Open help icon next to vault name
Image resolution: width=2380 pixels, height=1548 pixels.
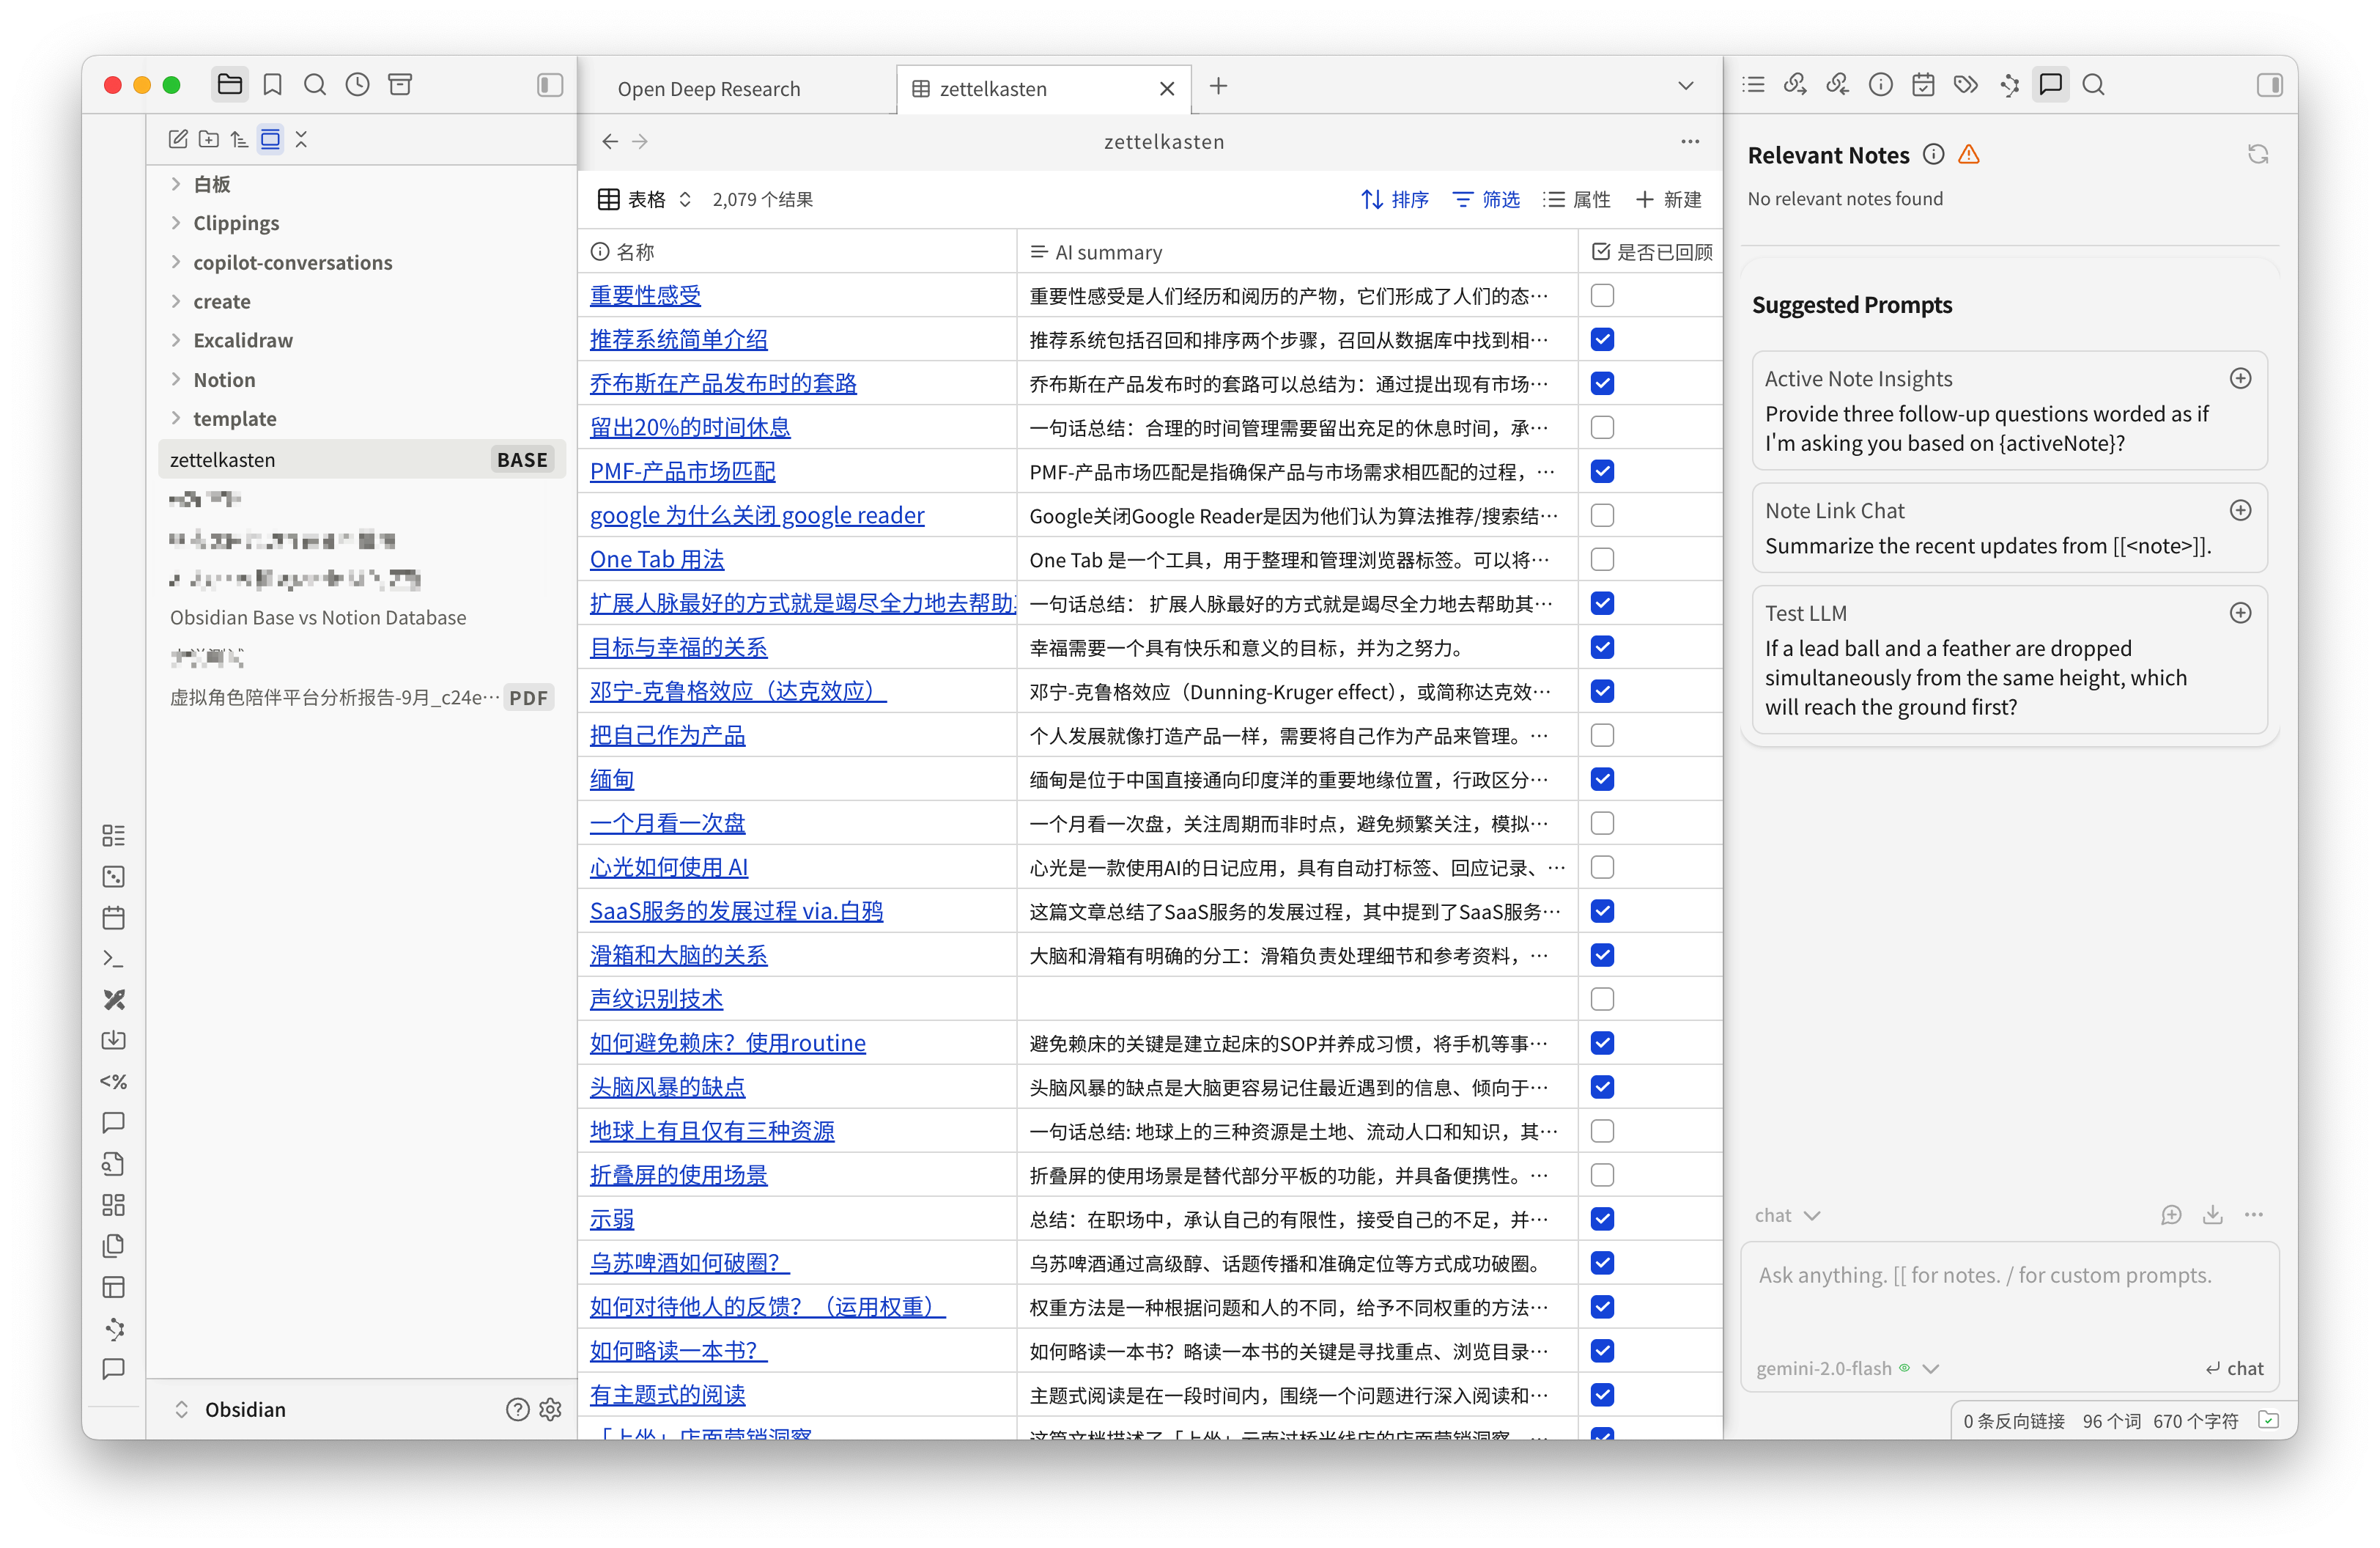517,1409
